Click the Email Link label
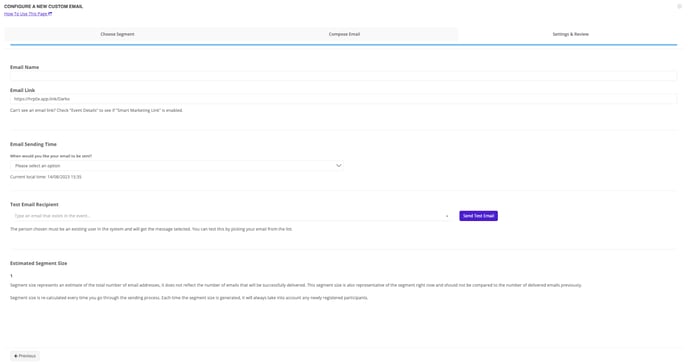688x362 pixels. pyautogui.click(x=22, y=90)
